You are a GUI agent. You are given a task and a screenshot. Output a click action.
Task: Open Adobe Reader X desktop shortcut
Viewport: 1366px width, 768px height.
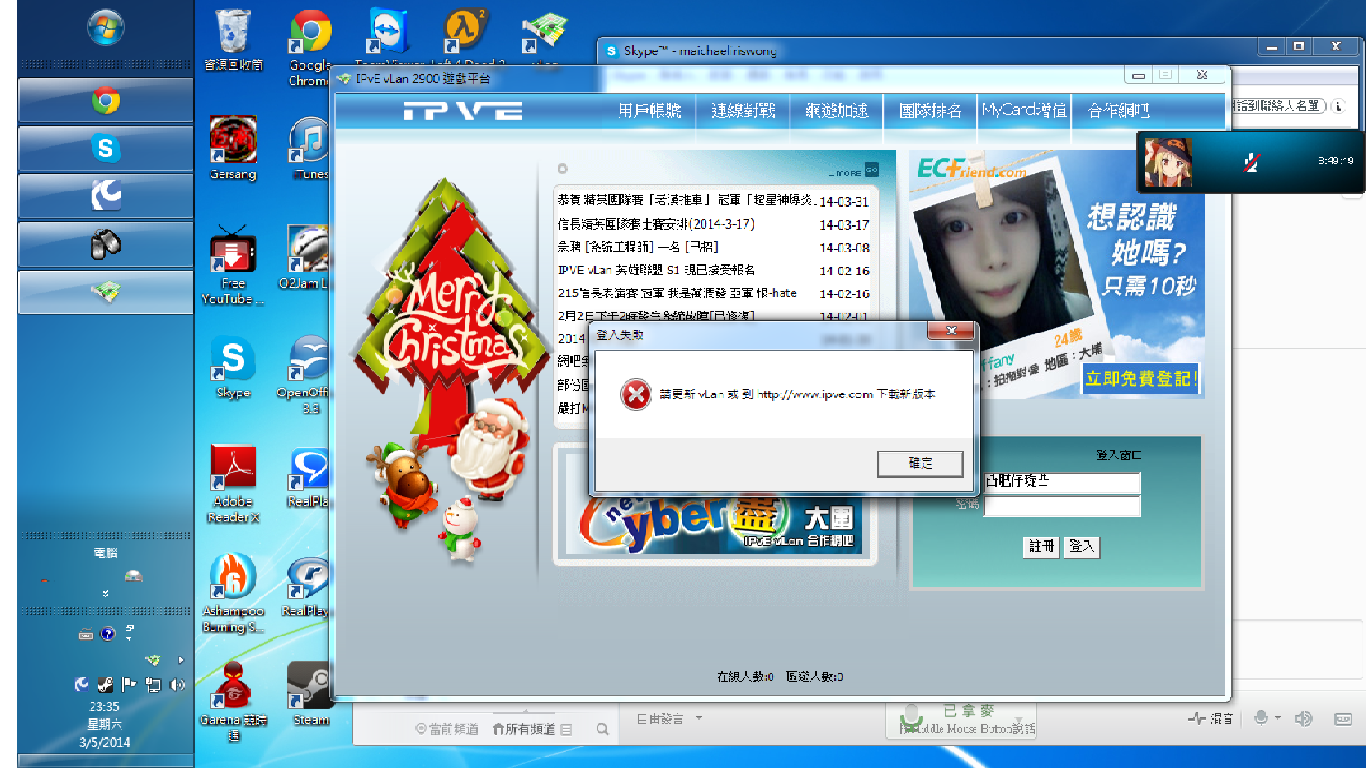point(233,484)
